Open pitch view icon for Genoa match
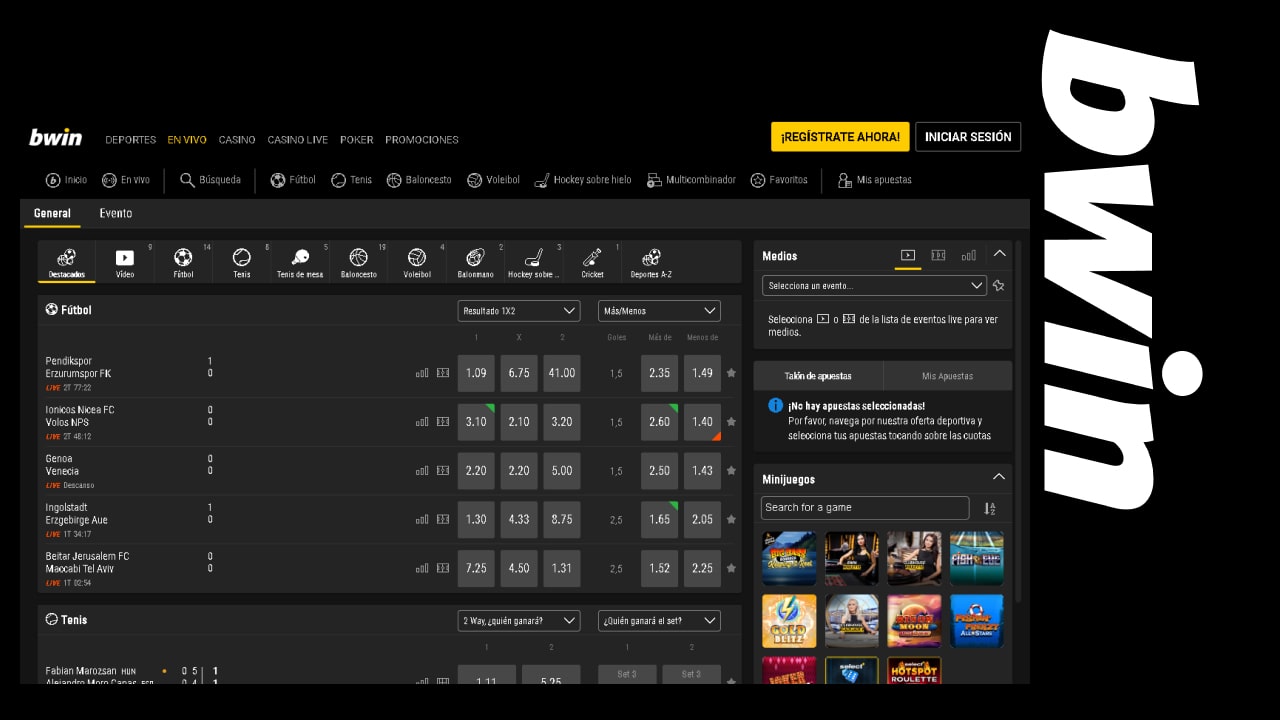The height and width of the screenshot is (720, 1280). (x=443, y=471)
